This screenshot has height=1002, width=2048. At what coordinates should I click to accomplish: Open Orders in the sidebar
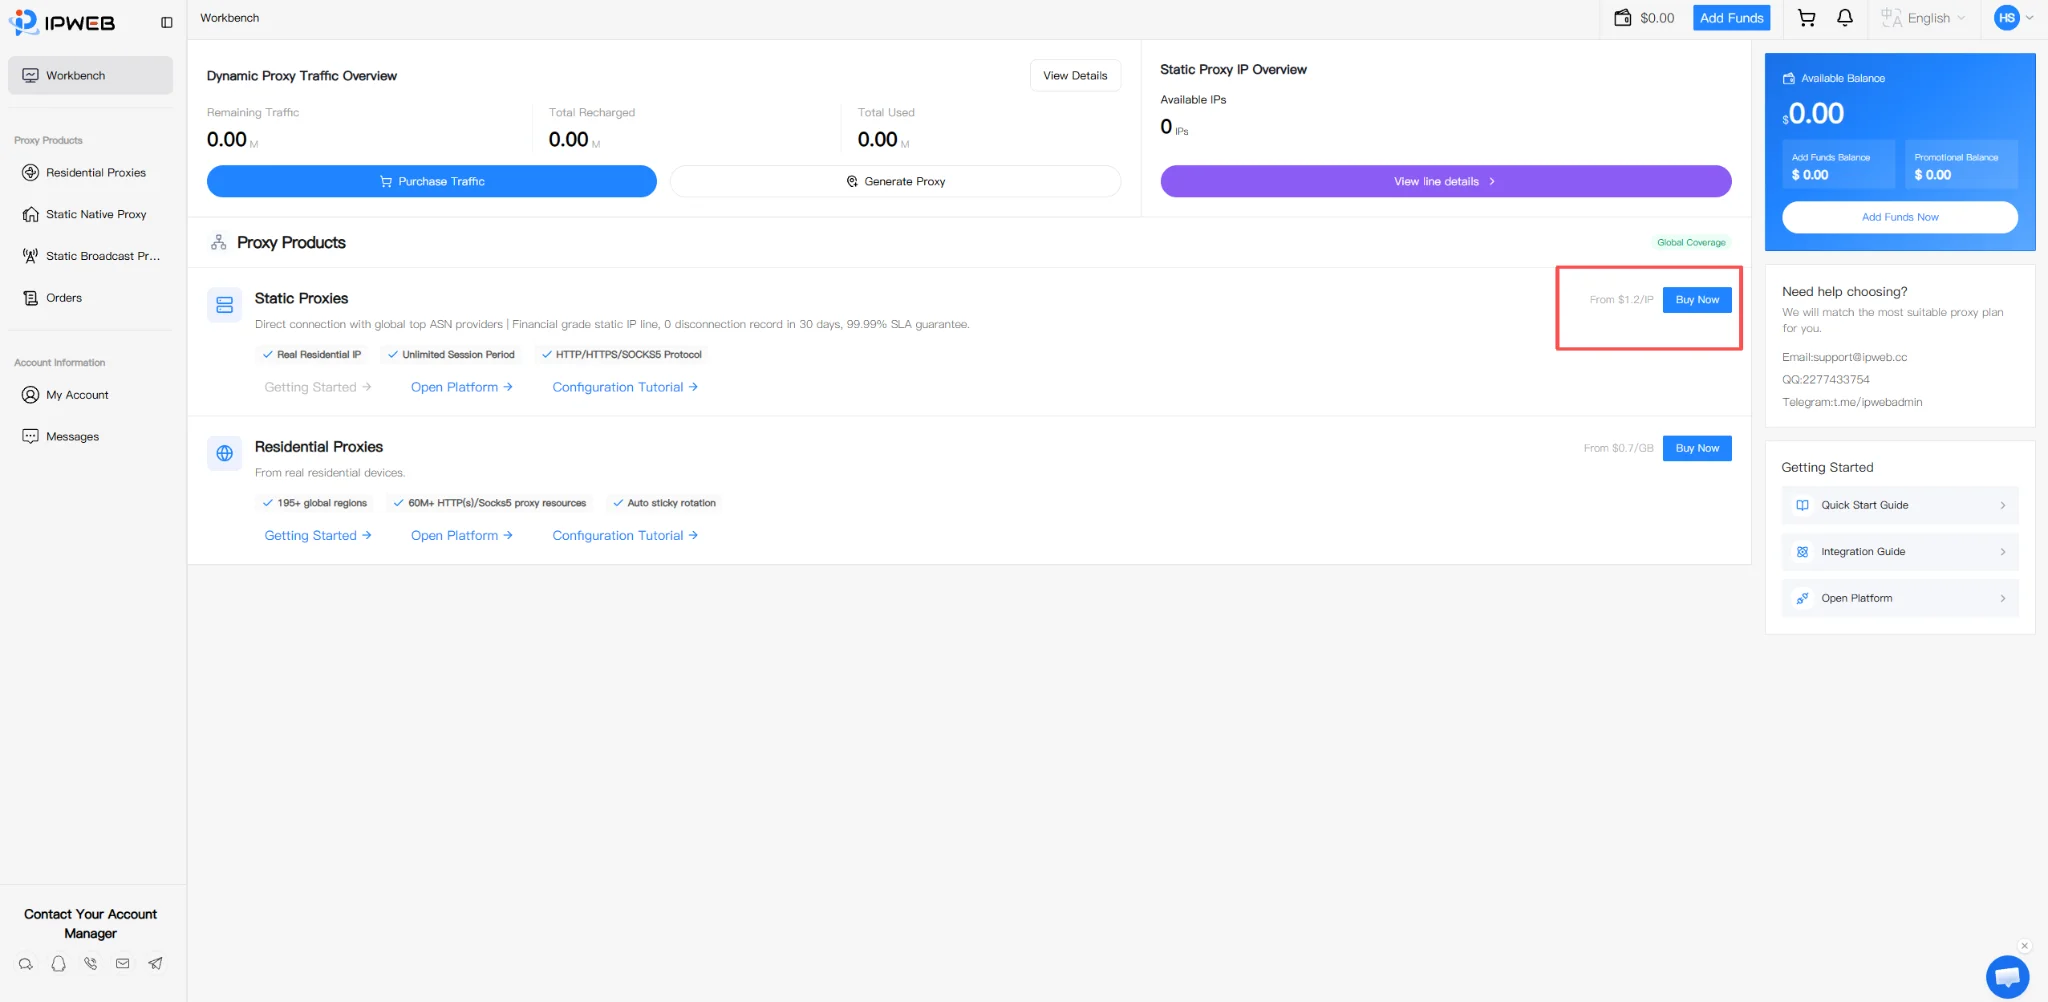(90, 298)
